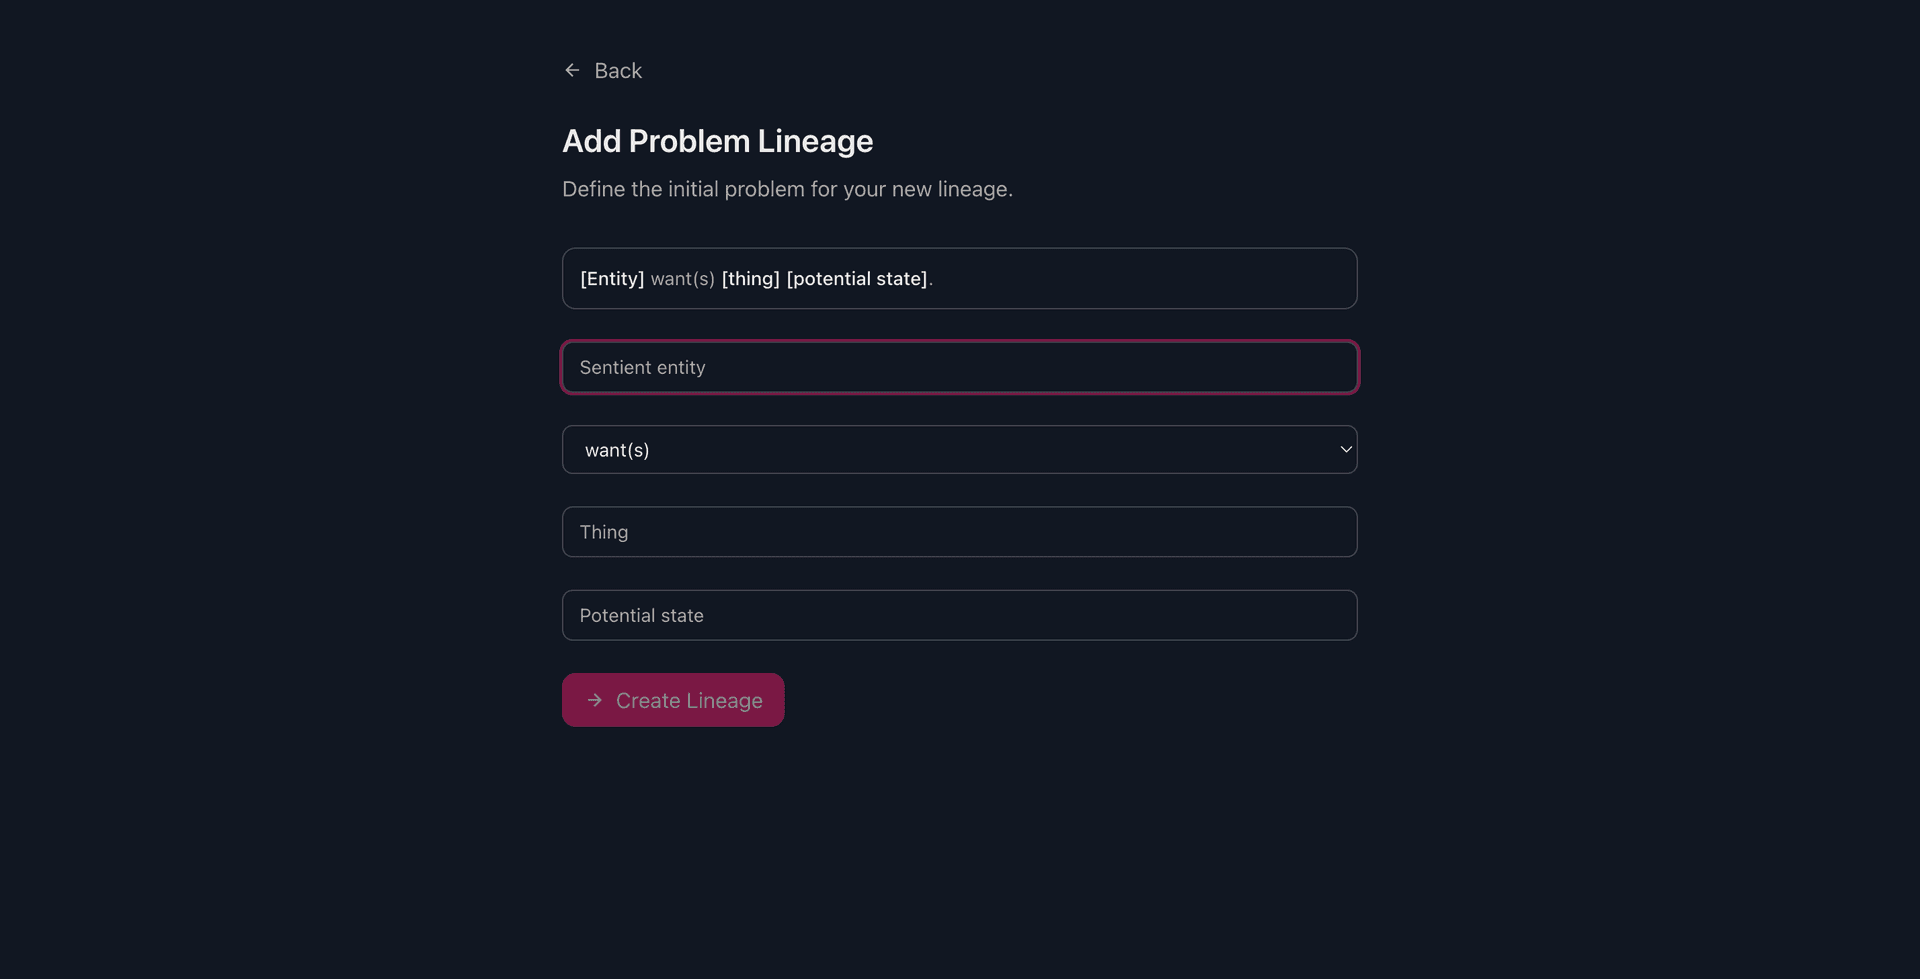1920x979 pixels.
Task: Click Back at the top of the form
Action: (617, 70)
